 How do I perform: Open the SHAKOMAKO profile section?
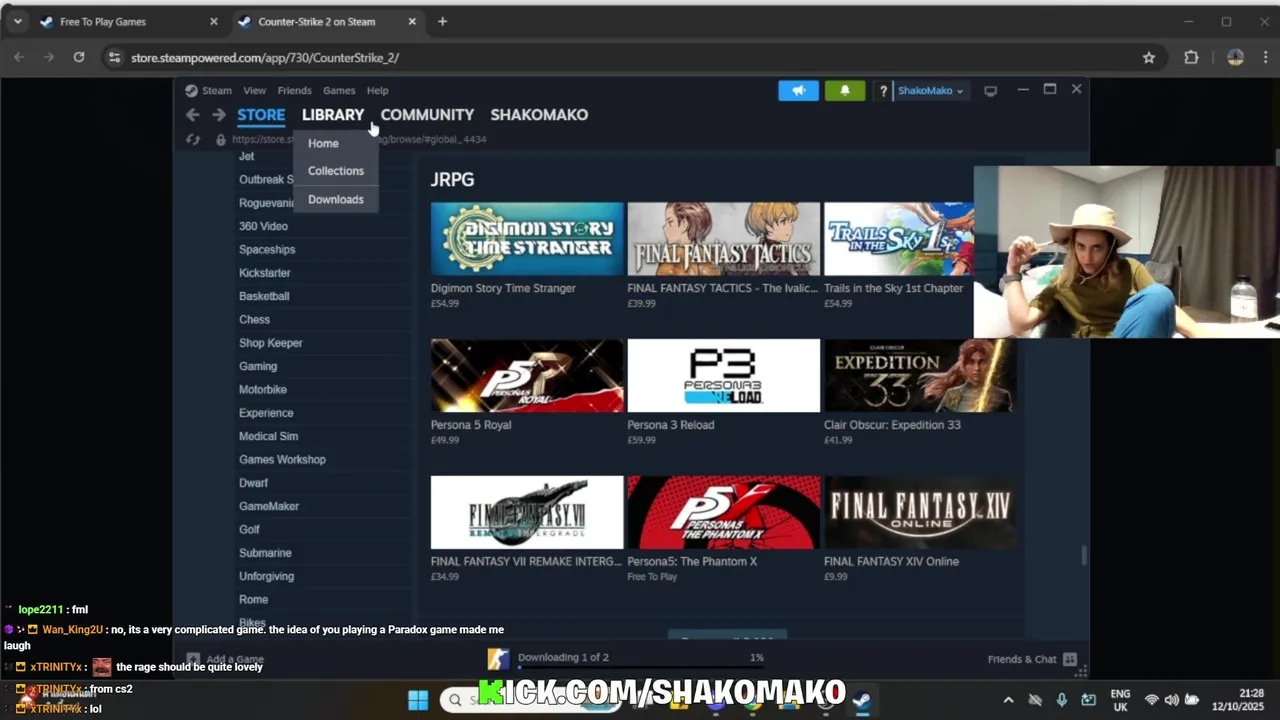[539, 115]
